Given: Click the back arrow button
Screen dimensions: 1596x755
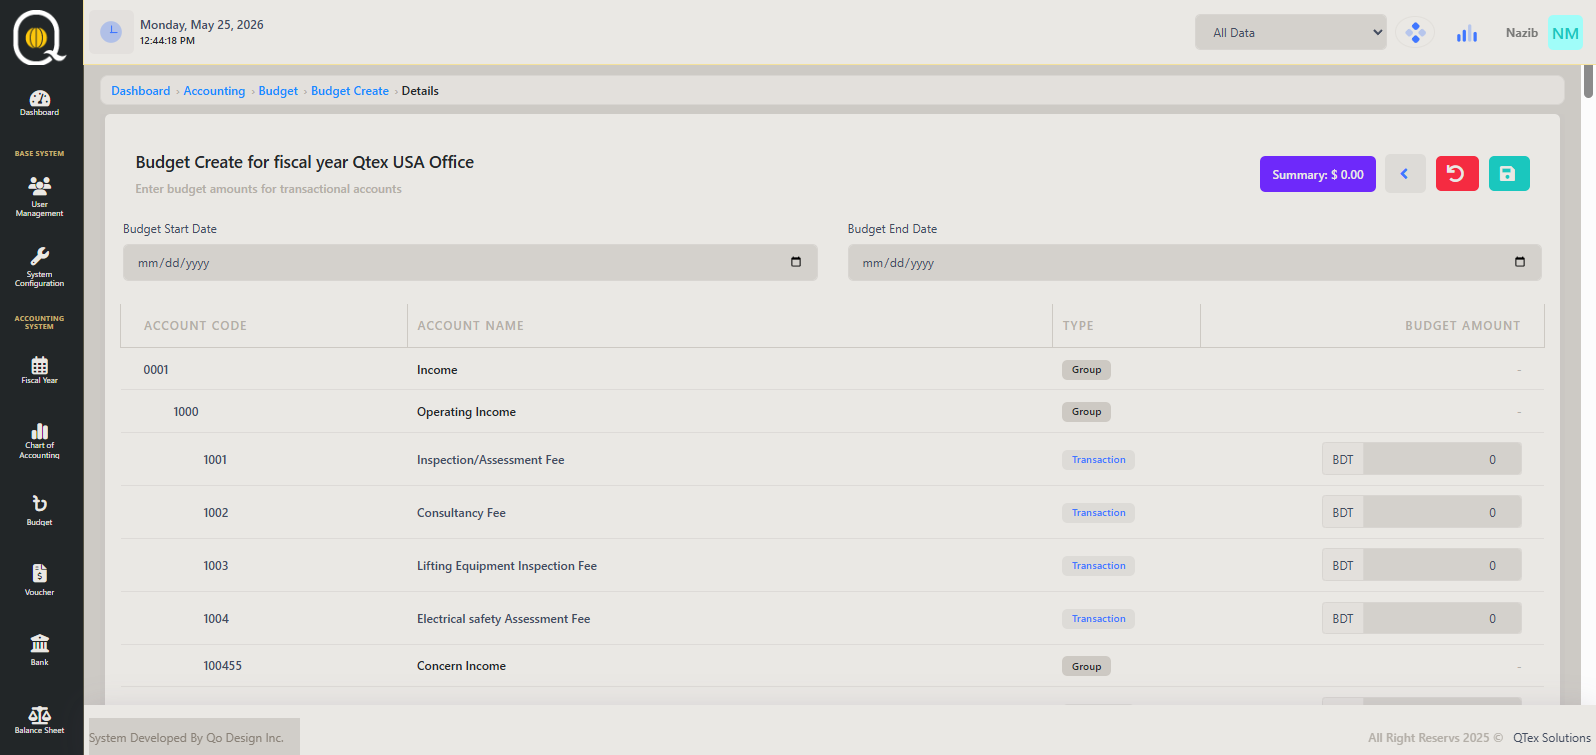Looking at the screenshot, I should pos(1405,174).
